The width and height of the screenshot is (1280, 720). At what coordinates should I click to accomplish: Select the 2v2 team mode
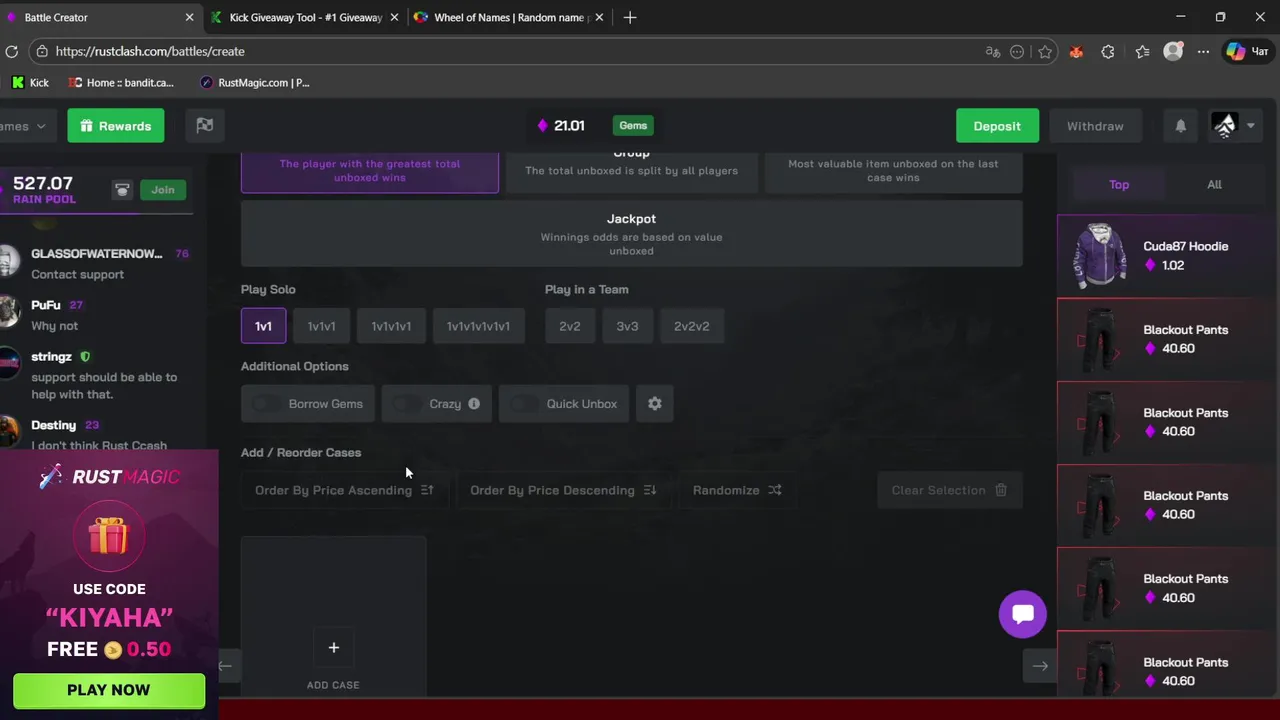tap(570, 326)
